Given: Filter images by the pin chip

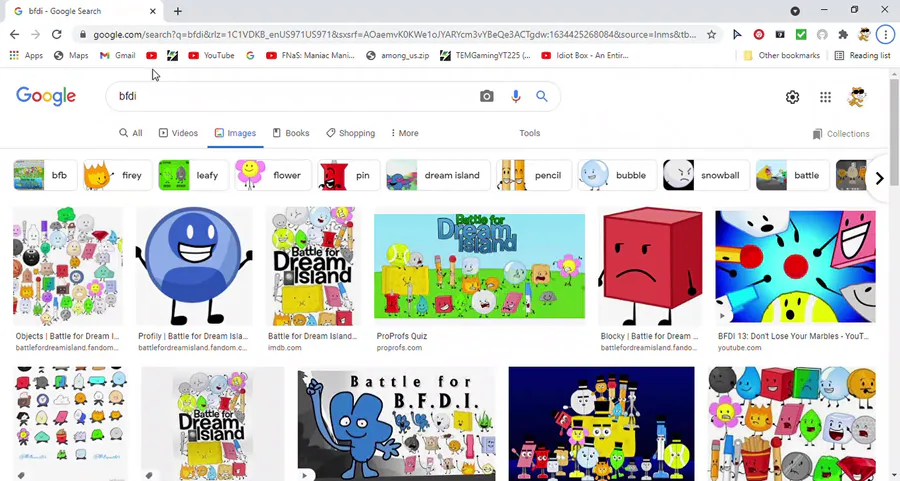Looking at the screenshot, I should [x=349, y=176].
